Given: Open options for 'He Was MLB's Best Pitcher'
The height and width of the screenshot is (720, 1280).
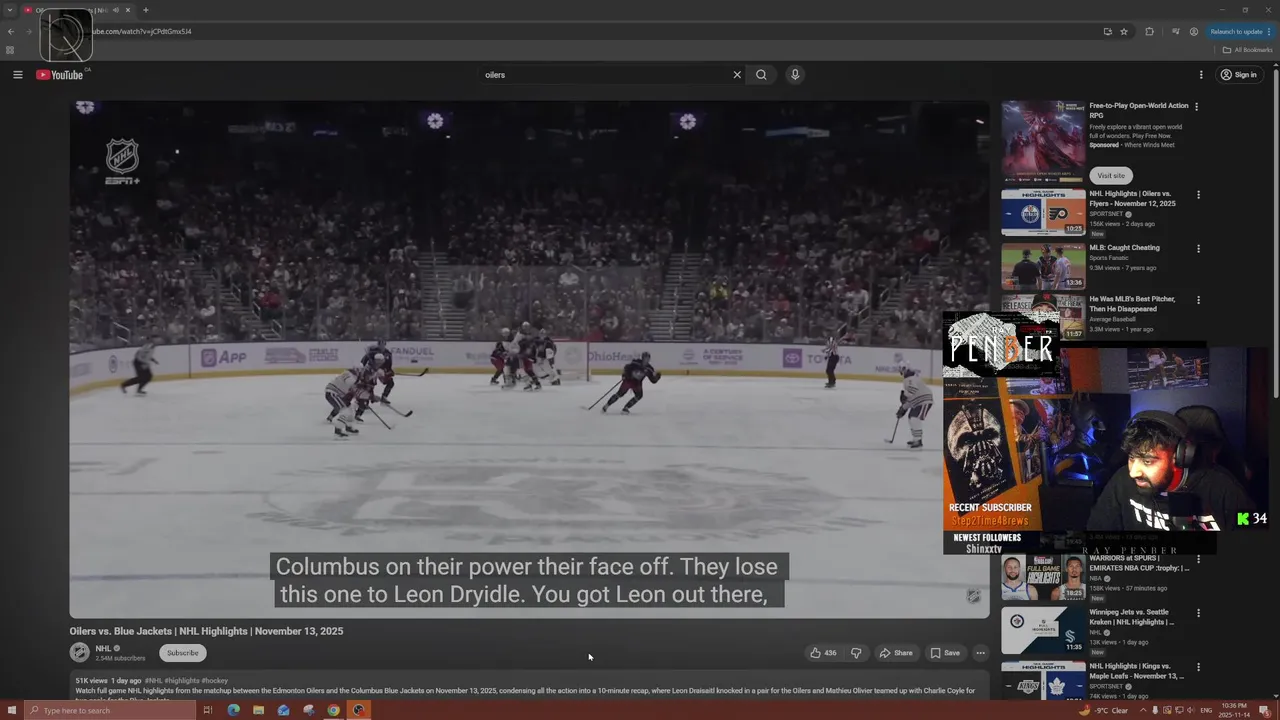Looking at the screenshot, I should point(1198,300).
